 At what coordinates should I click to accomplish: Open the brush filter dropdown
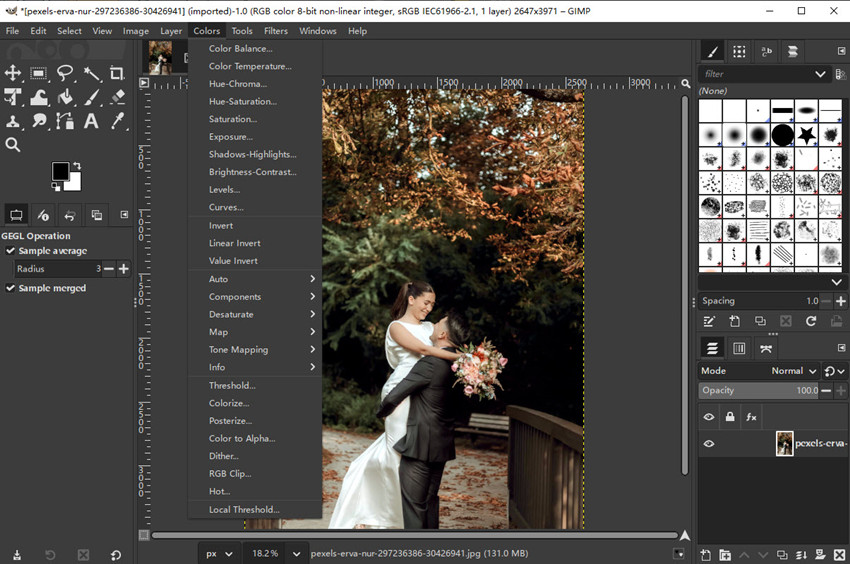pyautogui.click(x=820, y=74)
